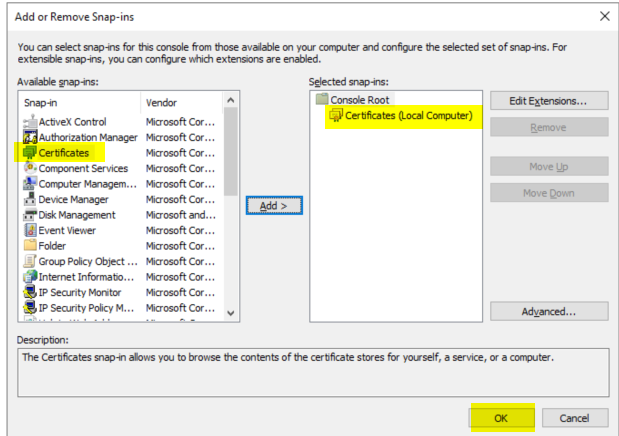619x436 pixels.
Task: Select the ActiveX Control snap-in icon
Action: tap(30, 122)
